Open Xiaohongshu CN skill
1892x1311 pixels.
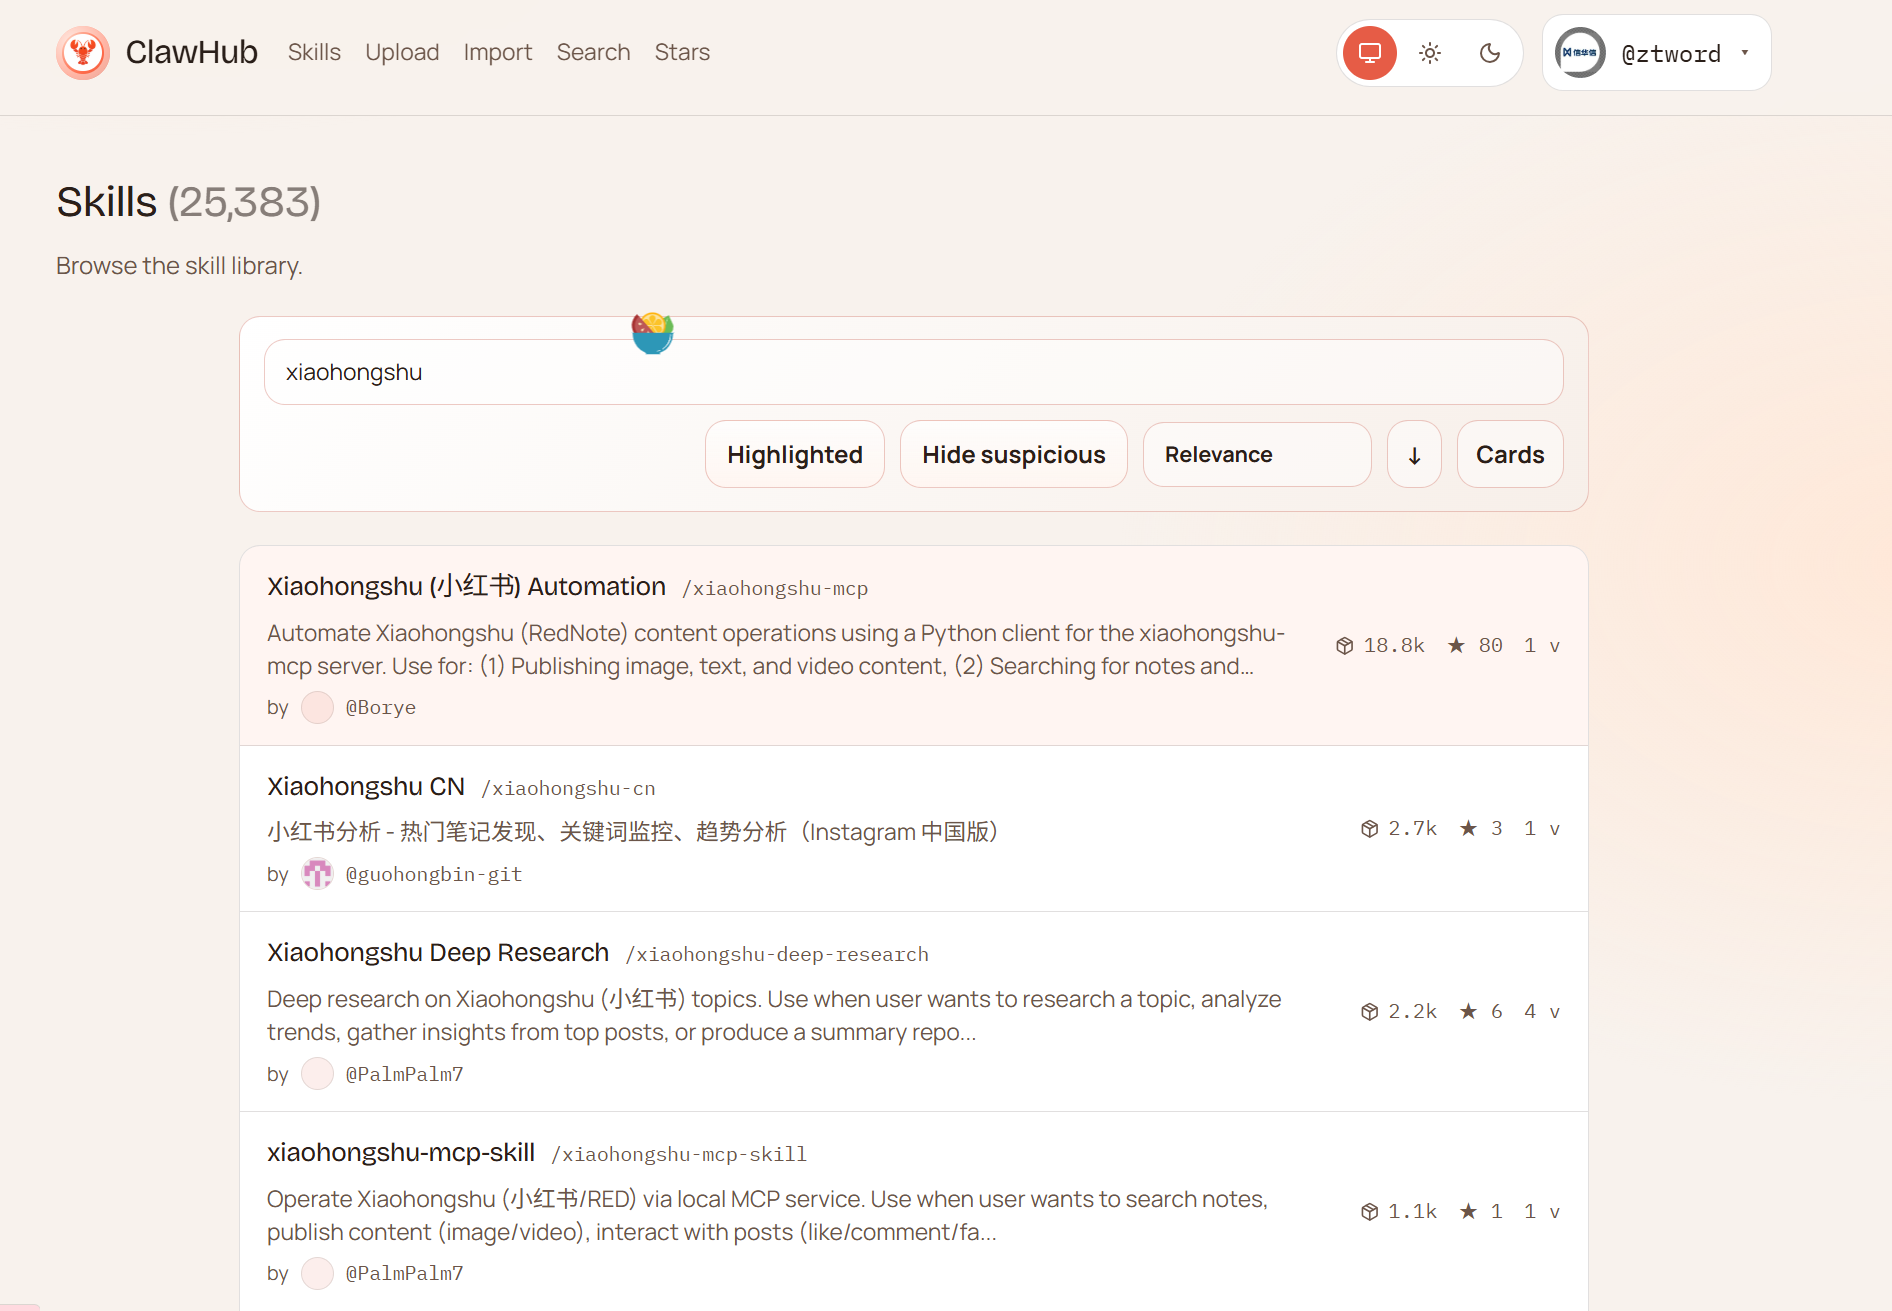point(366,787)
